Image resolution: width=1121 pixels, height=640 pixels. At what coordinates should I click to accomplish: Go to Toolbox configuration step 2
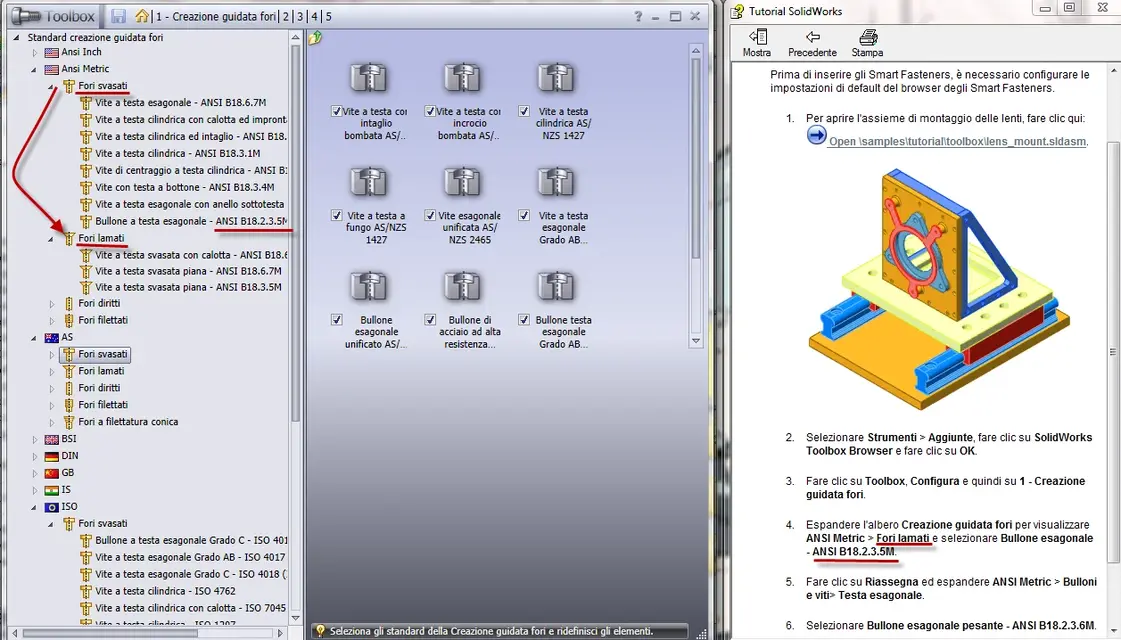(x=286, y=16)
